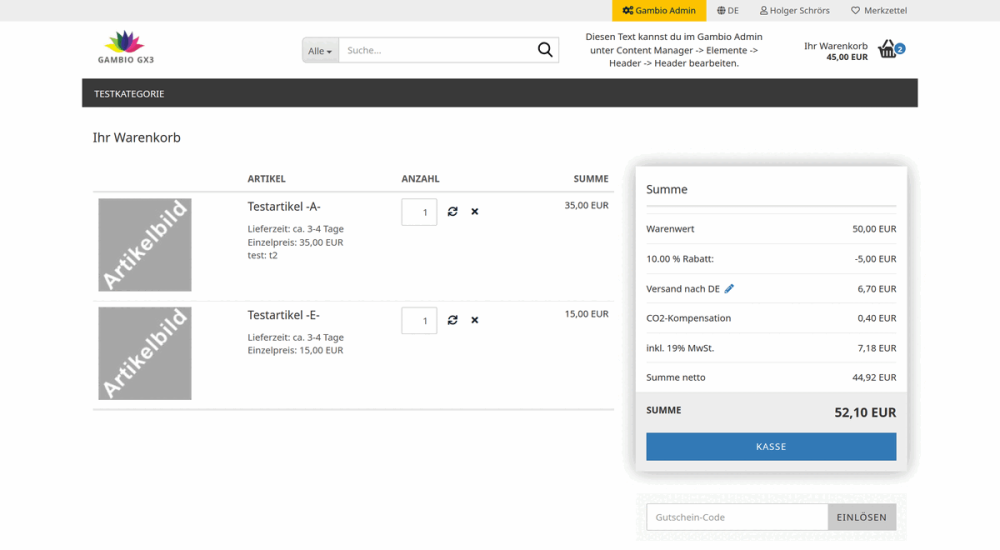Click the 52,10 EUR total amount
The width and height of the screenshot is (1000, 550).
(865, 413)
